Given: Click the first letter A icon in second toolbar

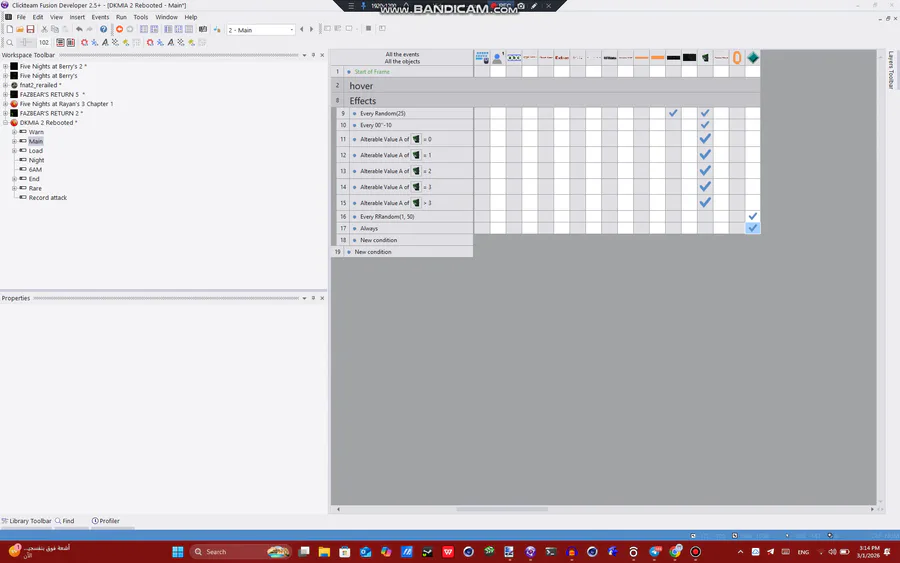Looking at the screenshot, I should click(105, 42).
